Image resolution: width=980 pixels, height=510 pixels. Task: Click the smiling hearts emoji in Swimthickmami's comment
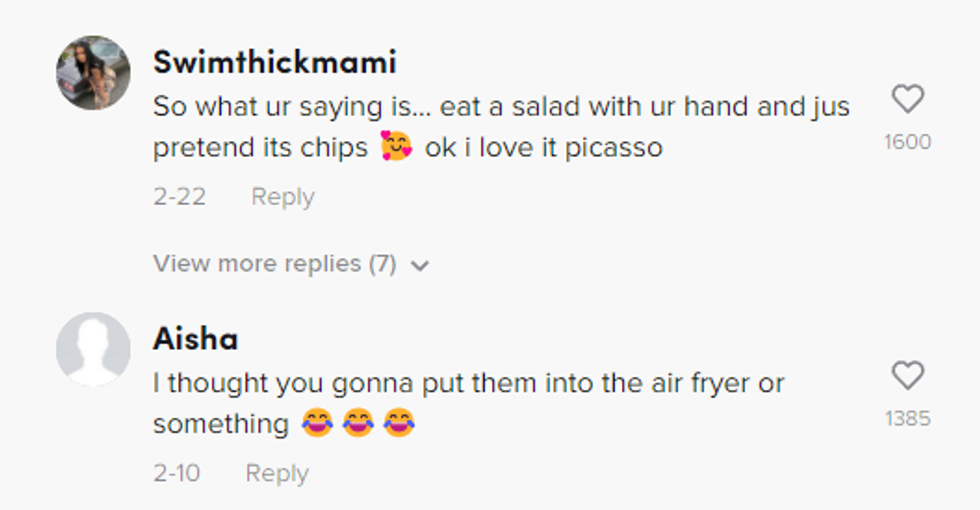click(397, 148)
